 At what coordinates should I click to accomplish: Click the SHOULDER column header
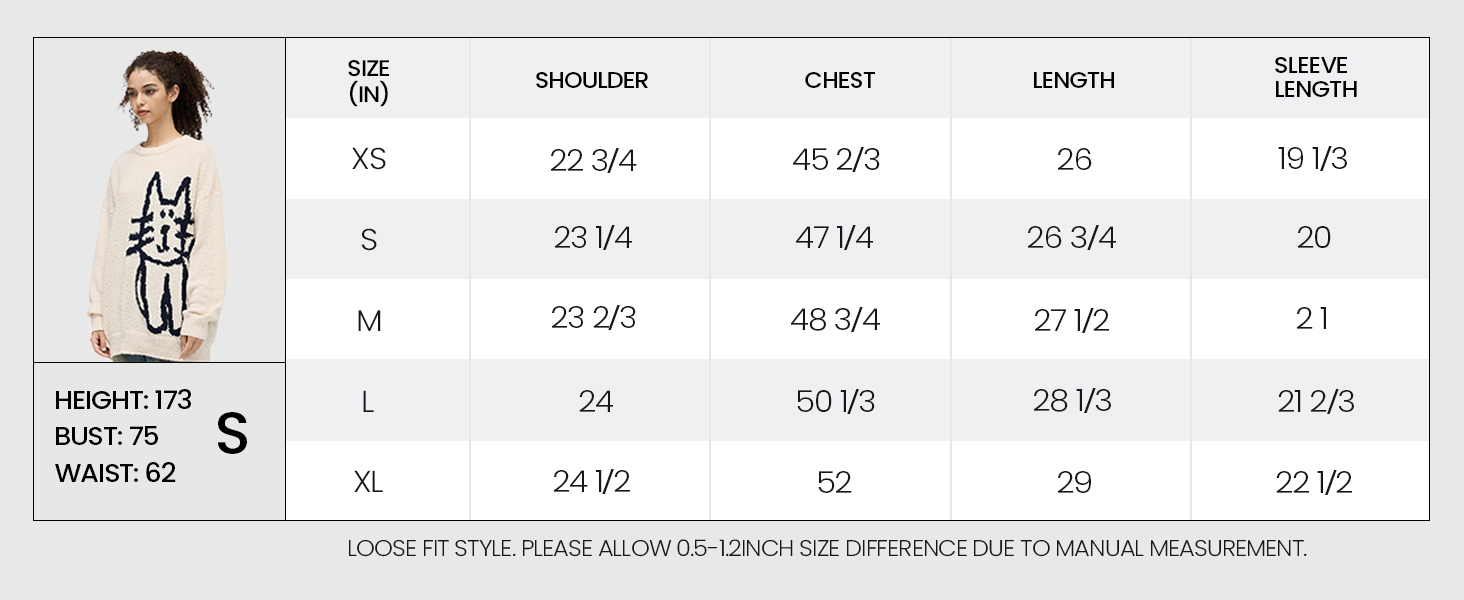tap(591, 80)
